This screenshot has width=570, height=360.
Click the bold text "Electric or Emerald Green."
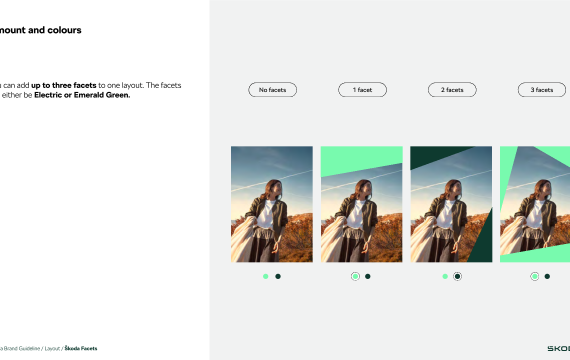point(82,95)
